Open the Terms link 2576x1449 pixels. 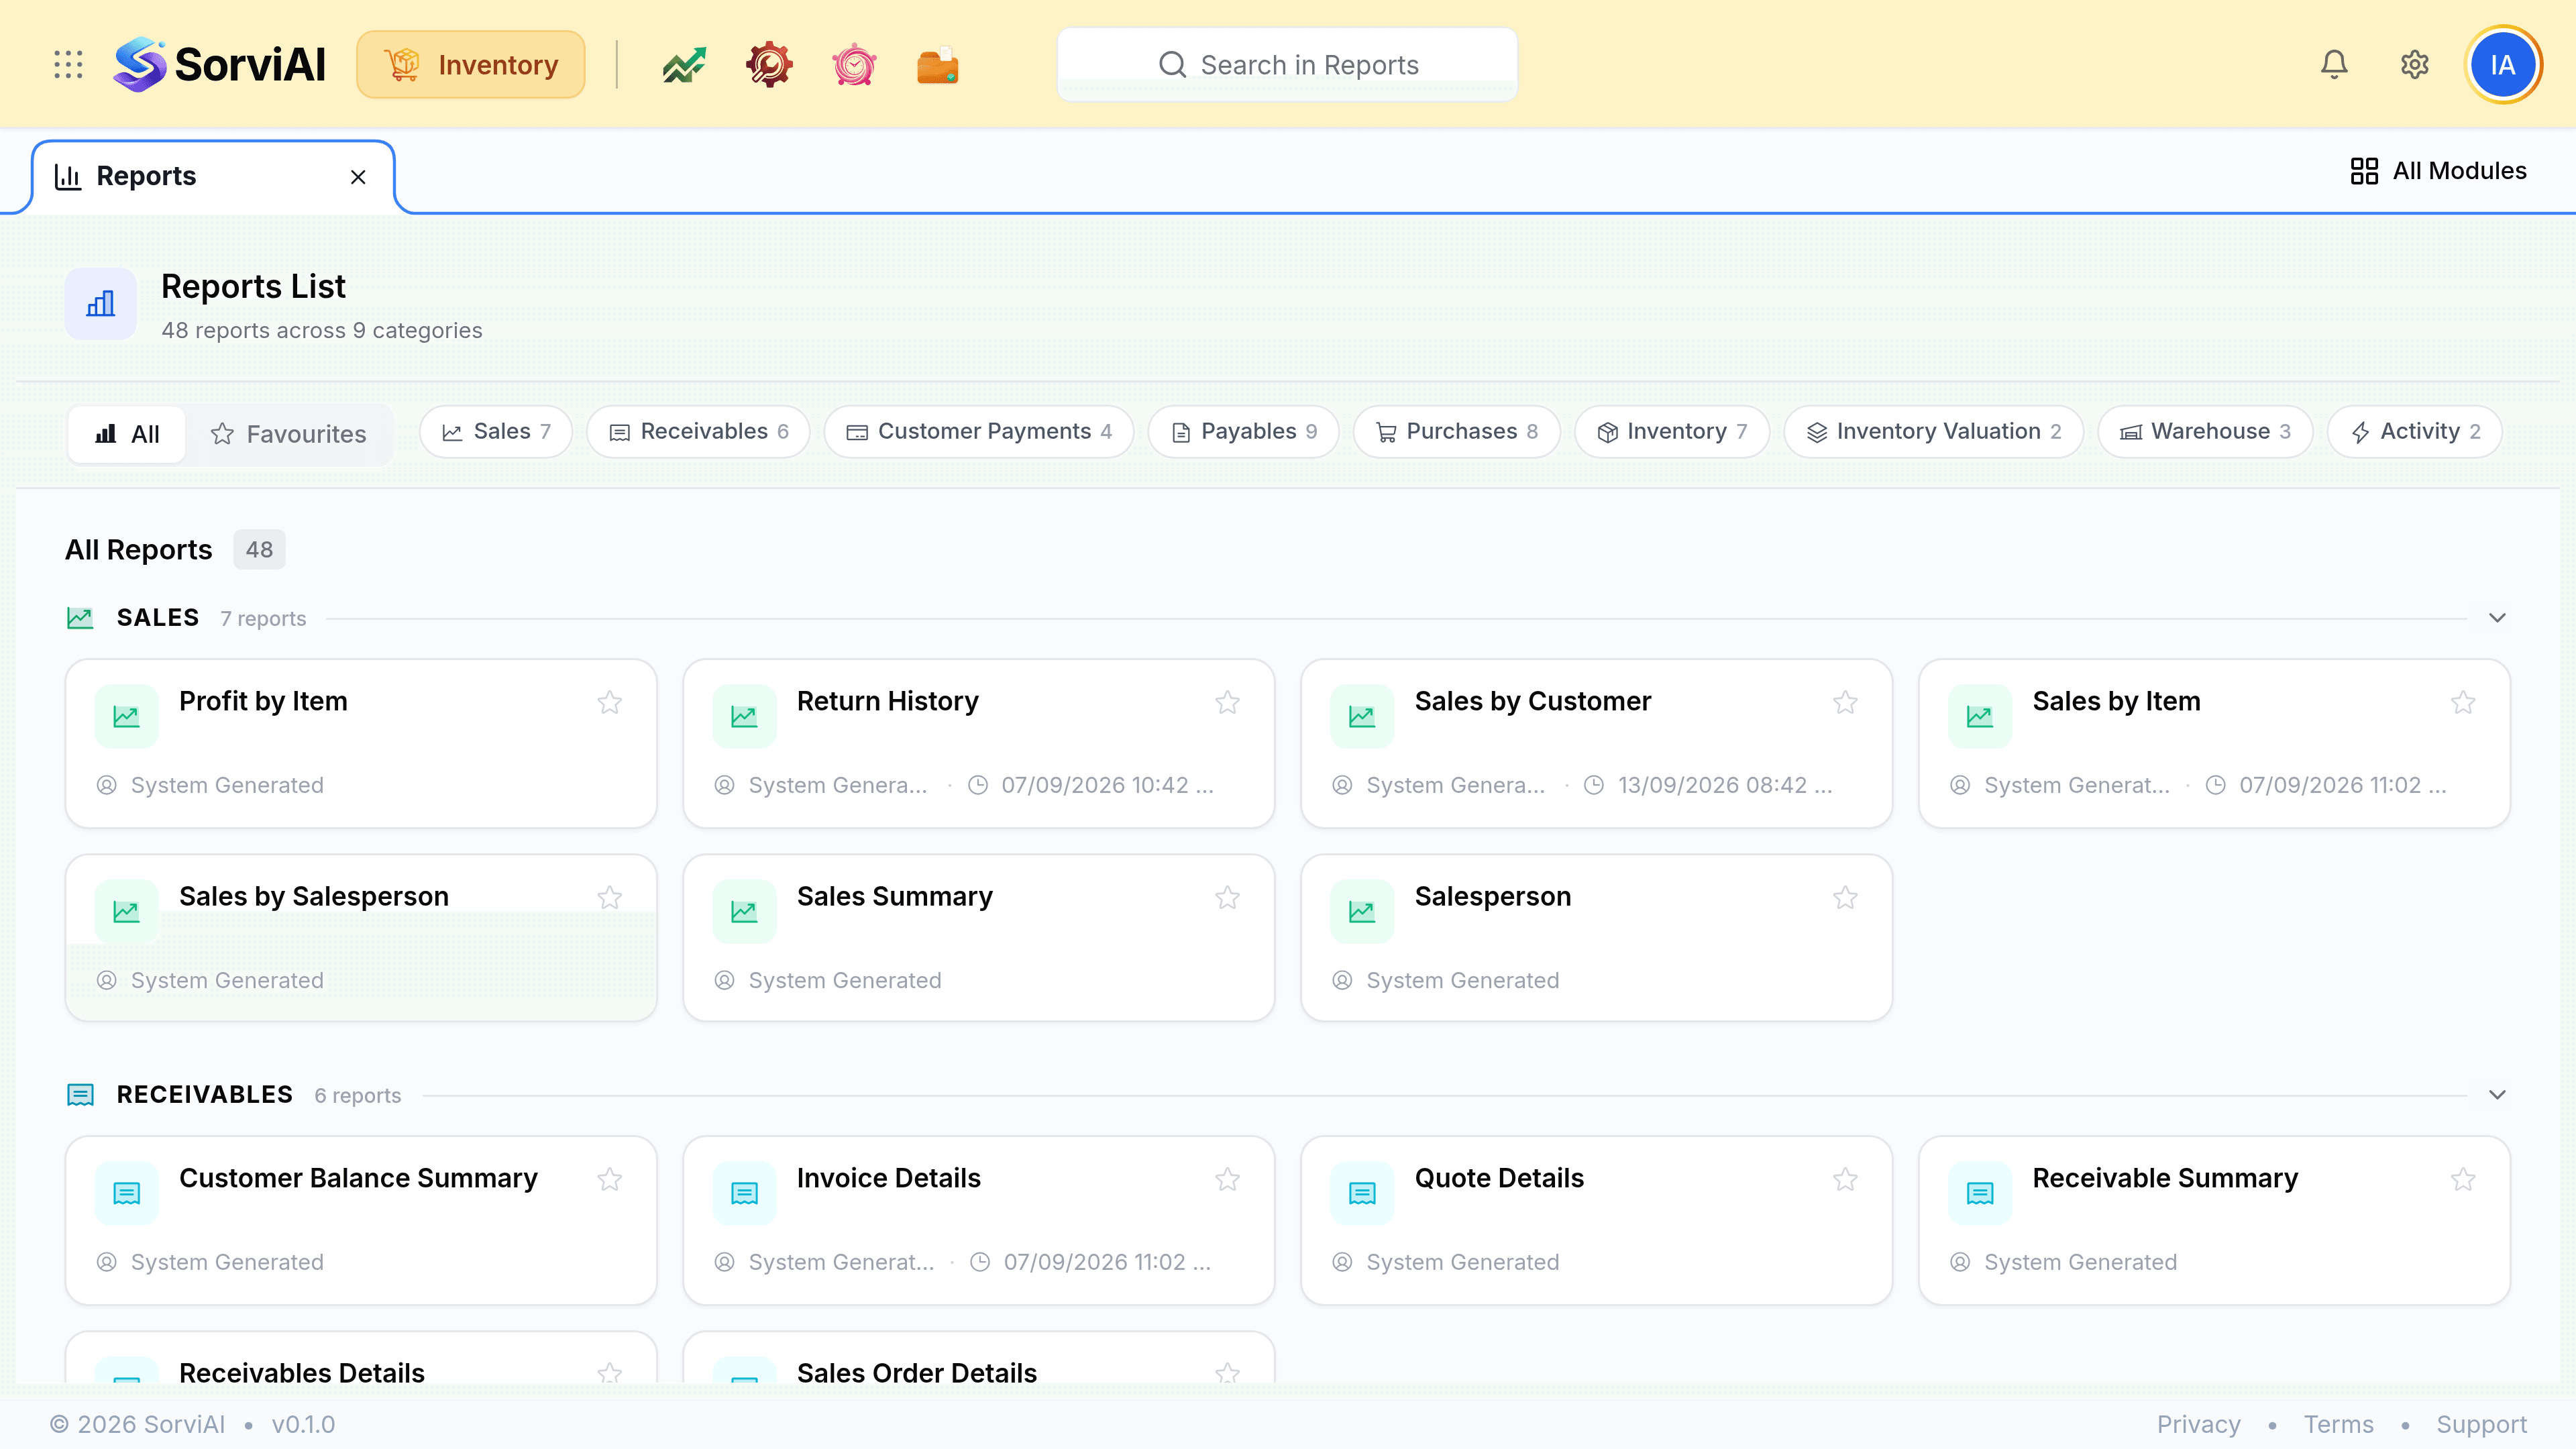tap(2338, 1424)
